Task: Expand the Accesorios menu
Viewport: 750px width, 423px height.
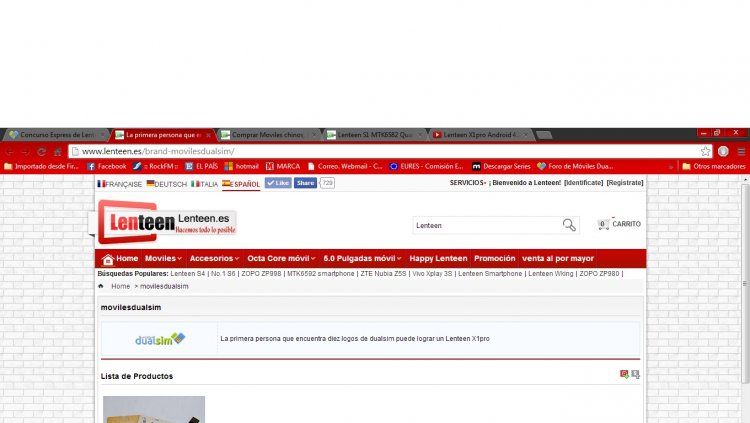Action: point(214,258)
